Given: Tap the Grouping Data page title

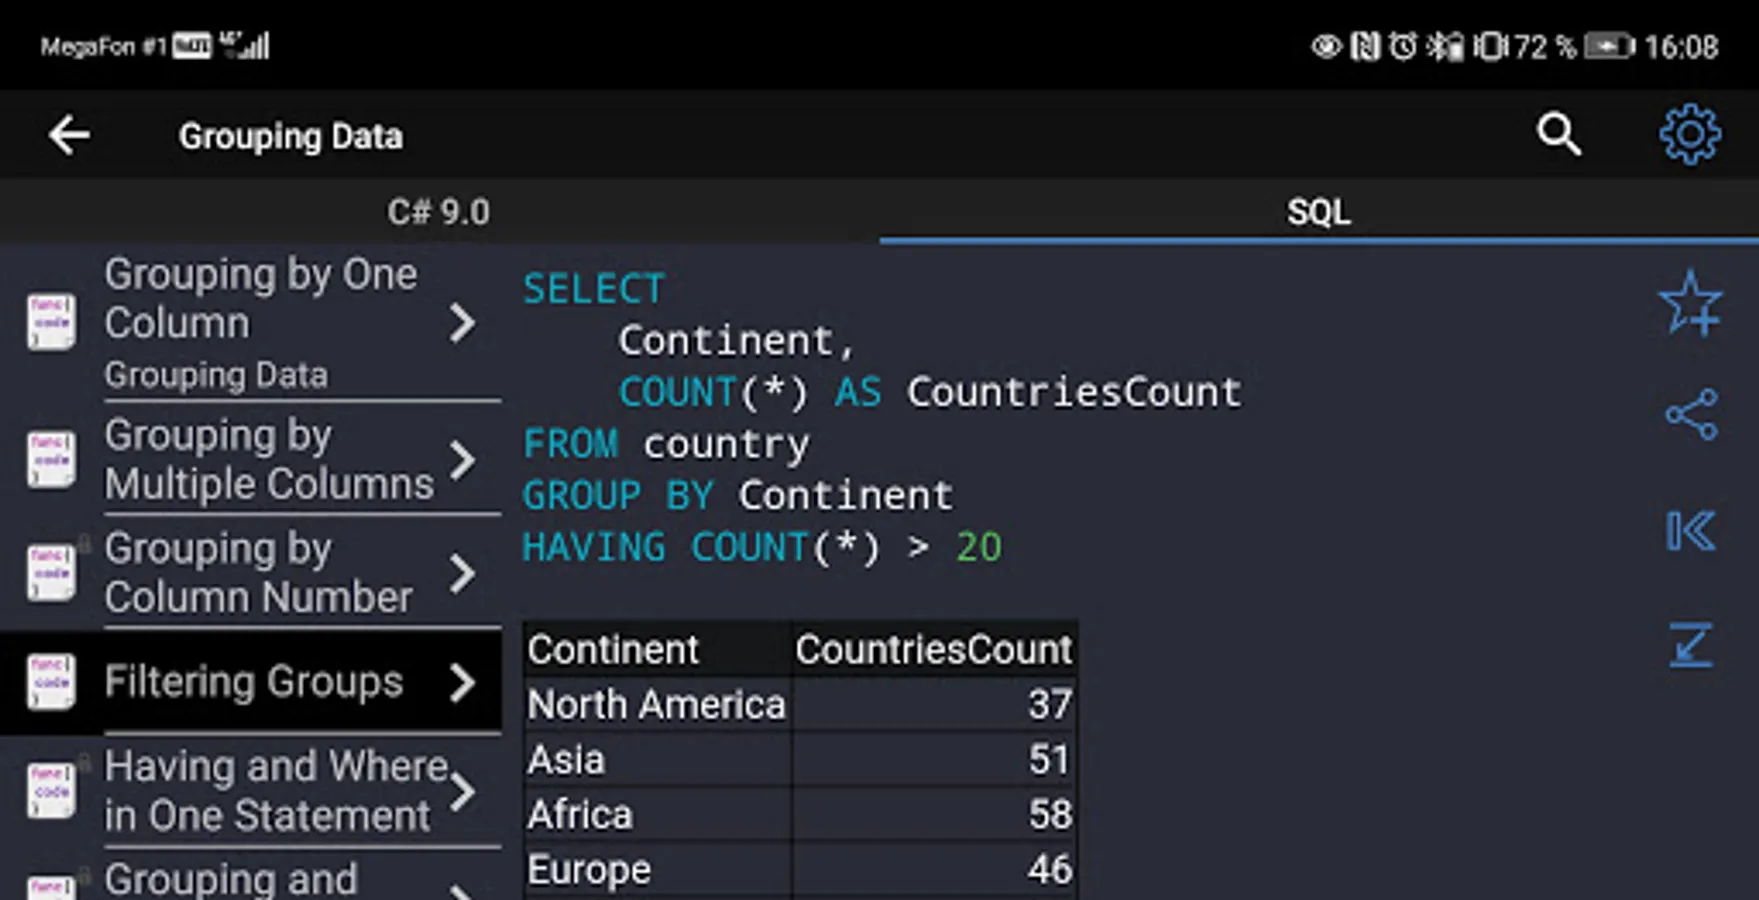Looking at the screenshot, I should coord(291,136).
